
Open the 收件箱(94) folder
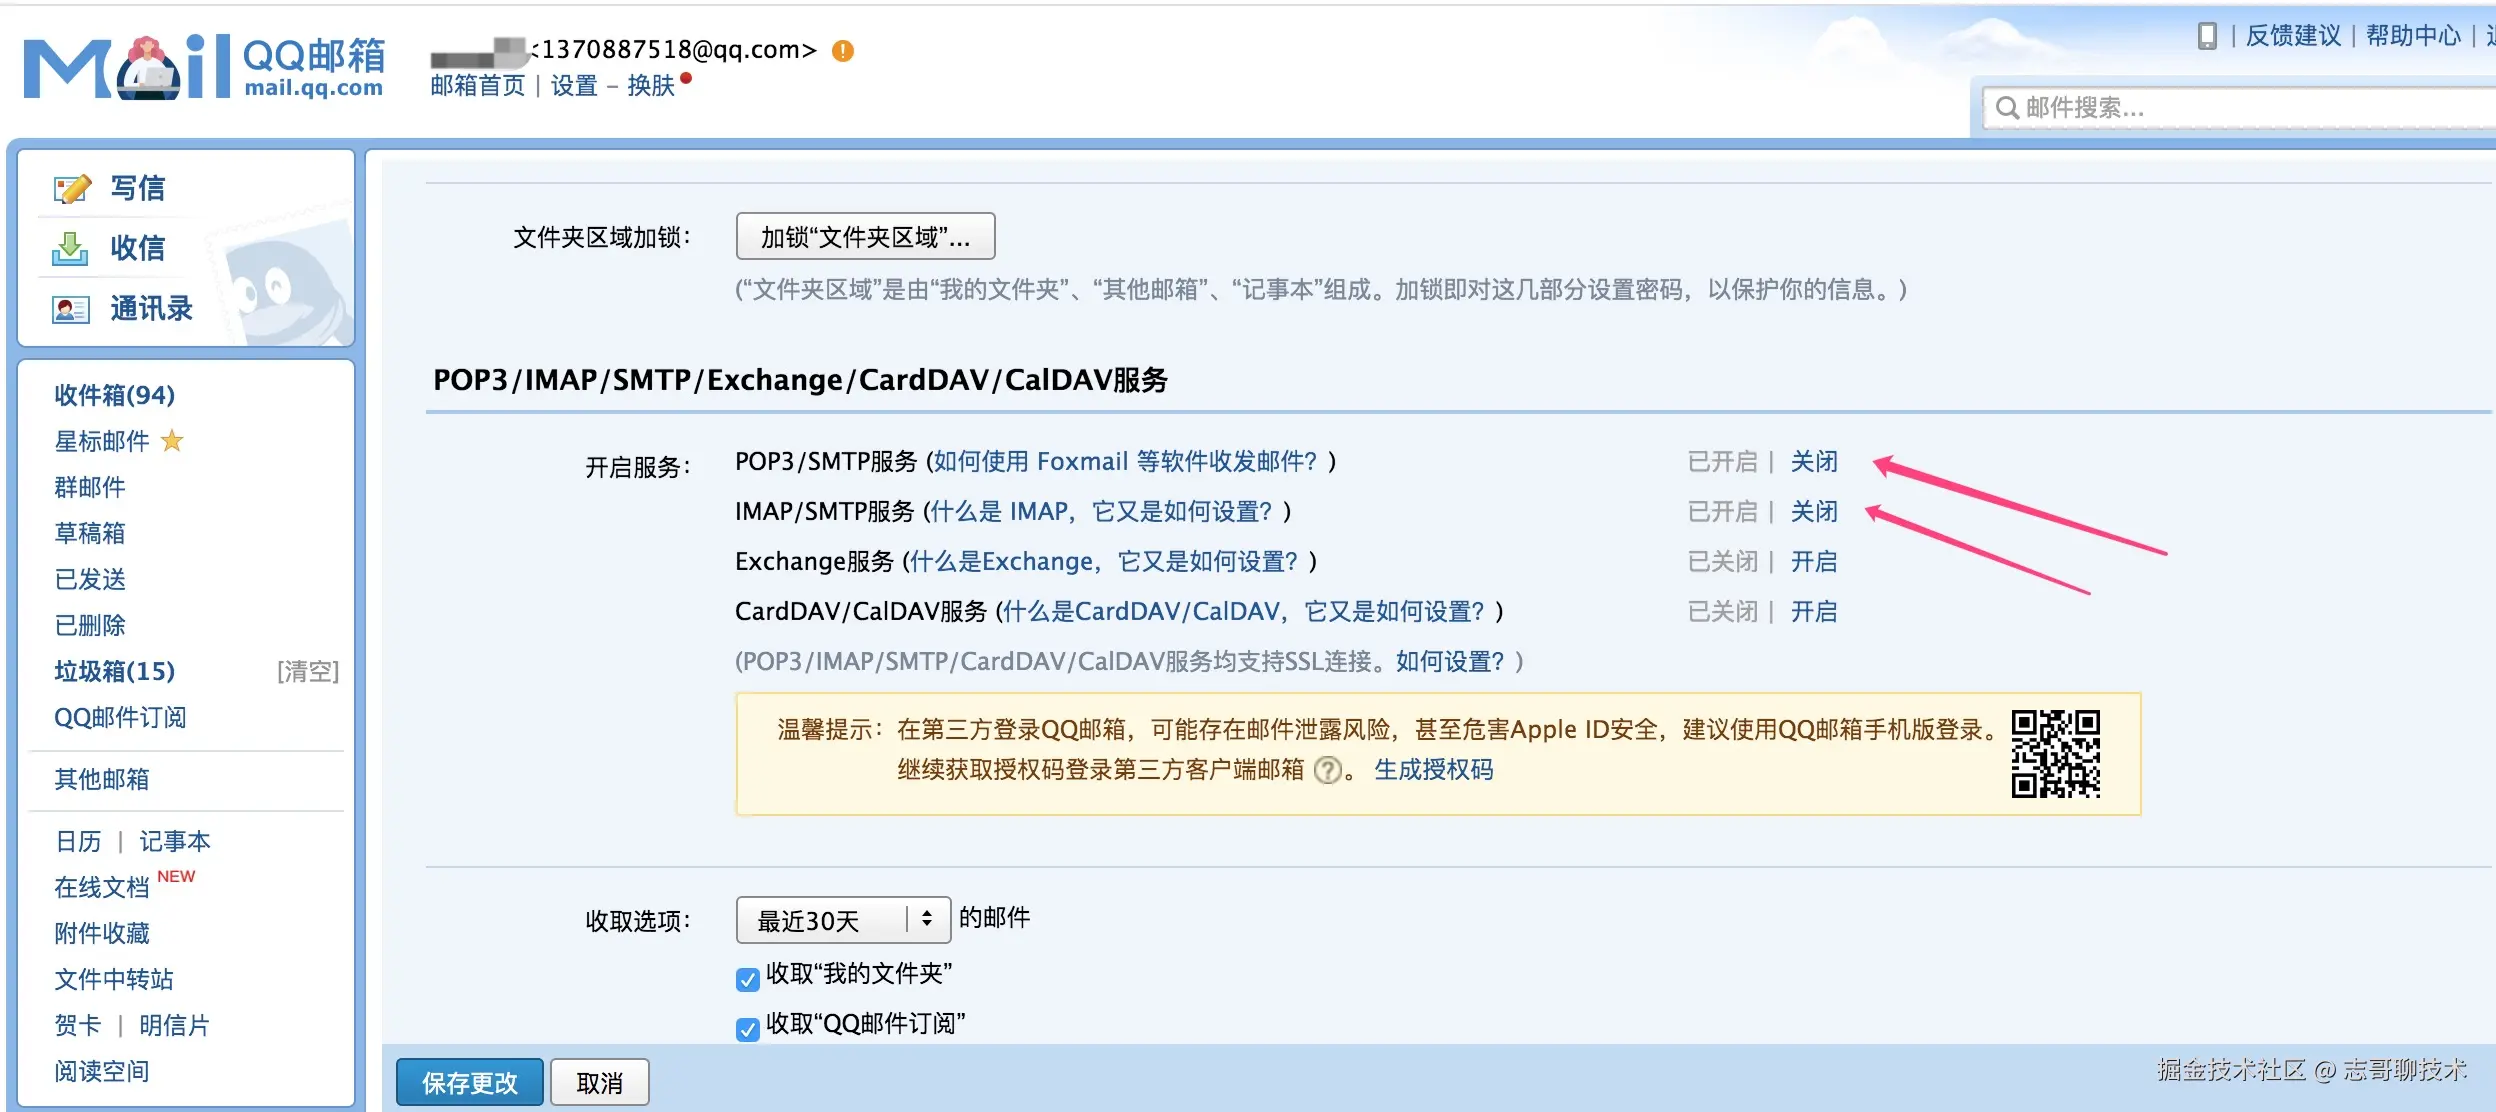coord(114,395)
